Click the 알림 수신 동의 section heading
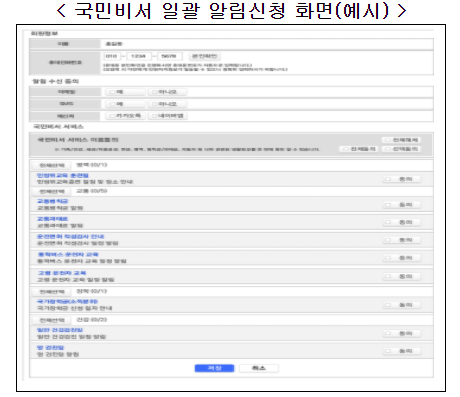The height and width of the screenshot is (397, 460). [56, 81]
